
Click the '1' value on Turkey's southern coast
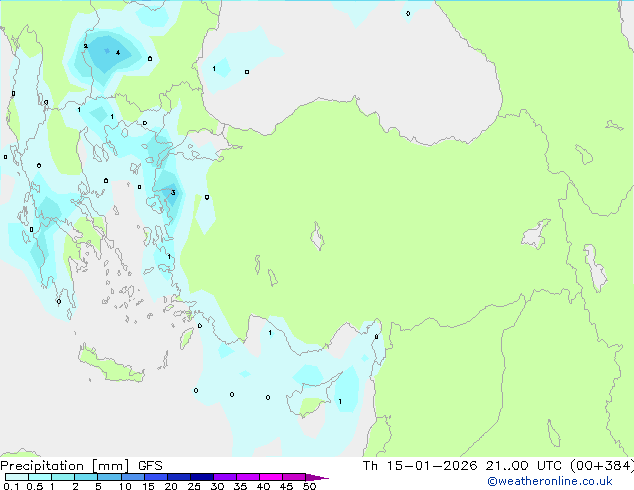(270, 333)
